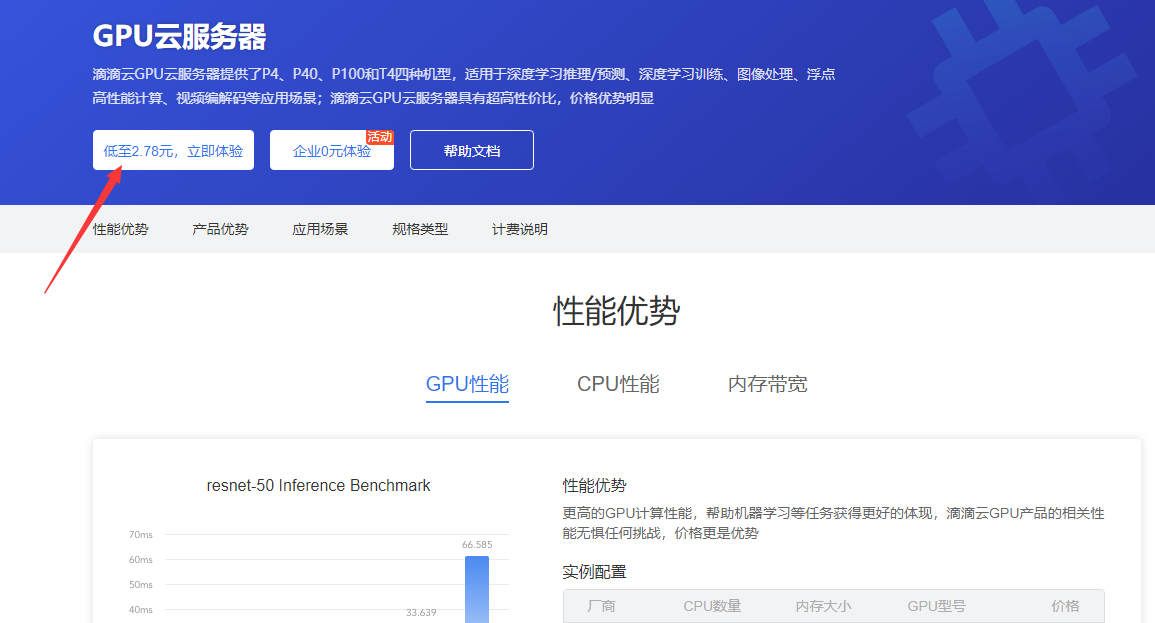1155x623 pixels.
Task: Click the large 性能优势 section heading
Action: click(617, 311)
